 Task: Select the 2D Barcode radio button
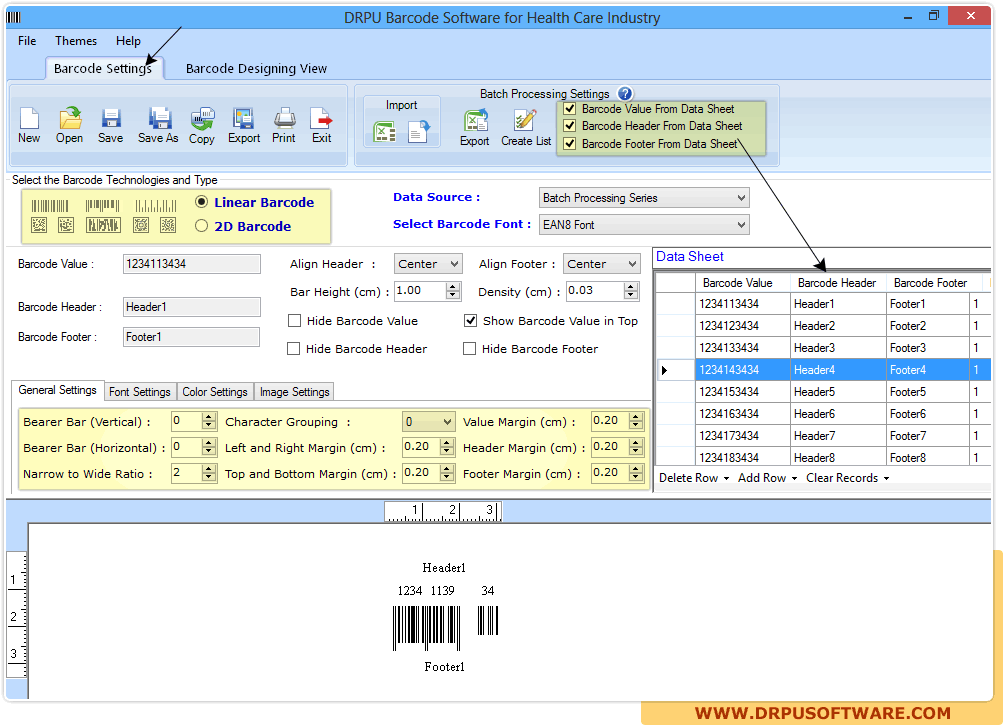click(202, 226)
